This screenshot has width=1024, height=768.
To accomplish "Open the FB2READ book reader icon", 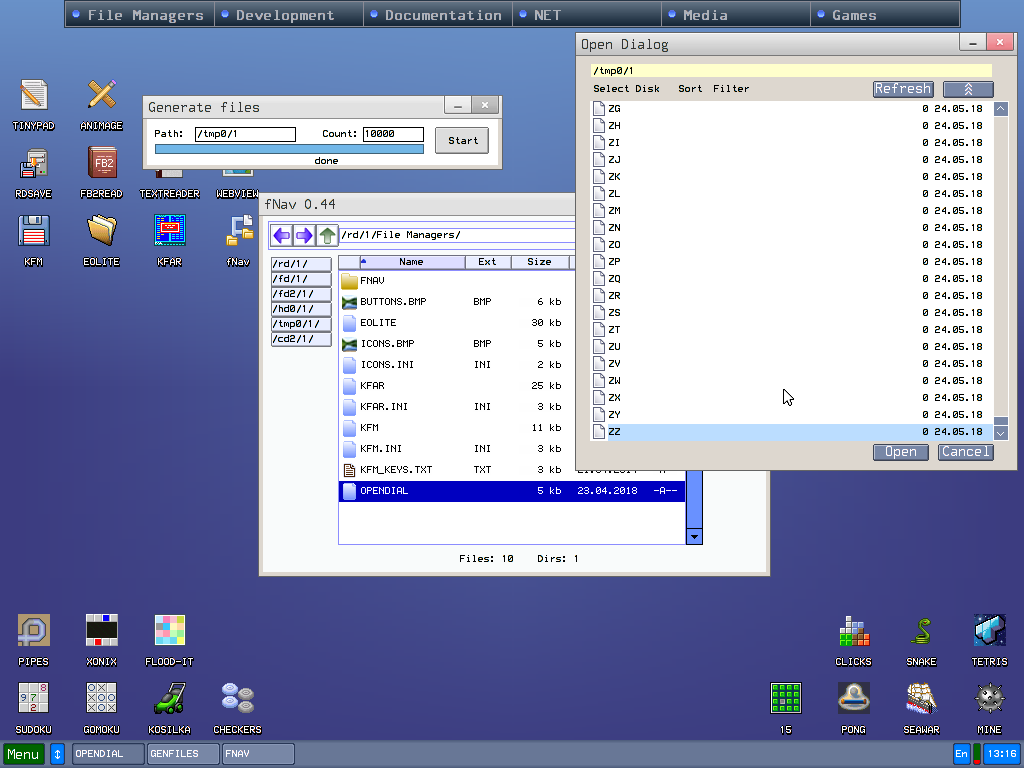I will (x=101, y=163).
